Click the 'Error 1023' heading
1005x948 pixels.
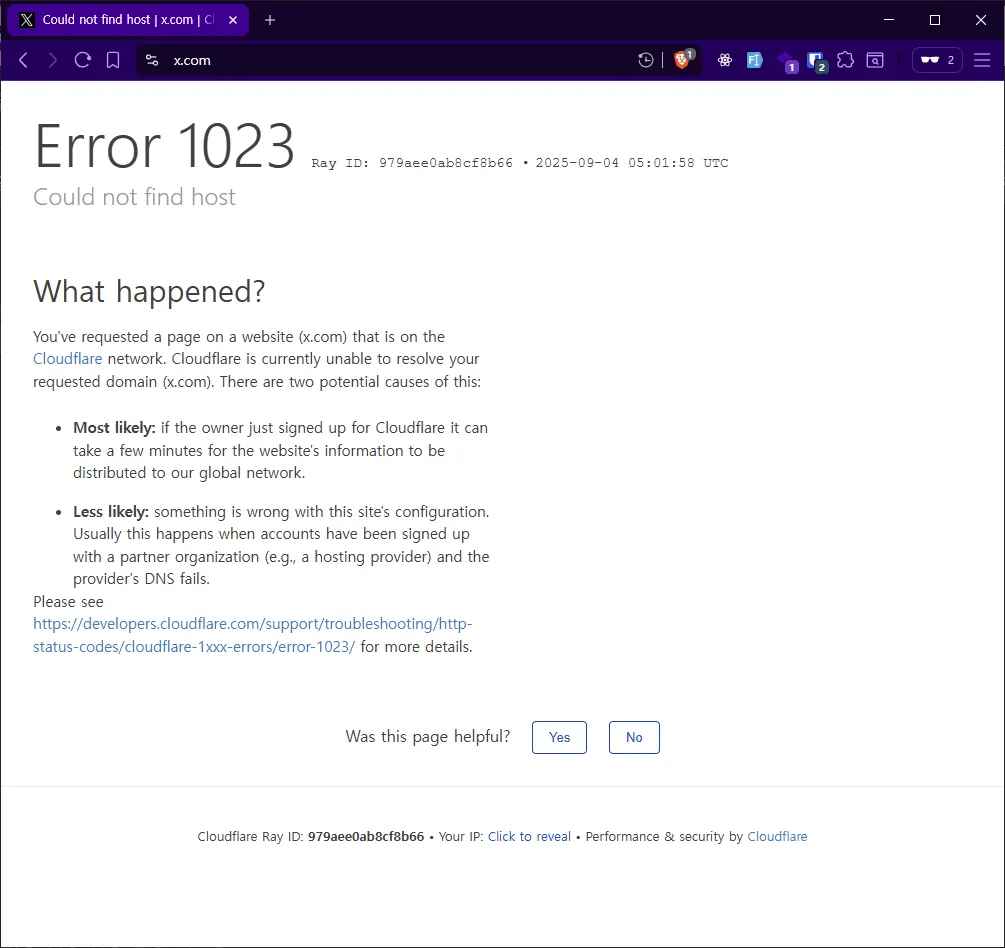pyautogui.click(x=164, y=147)
